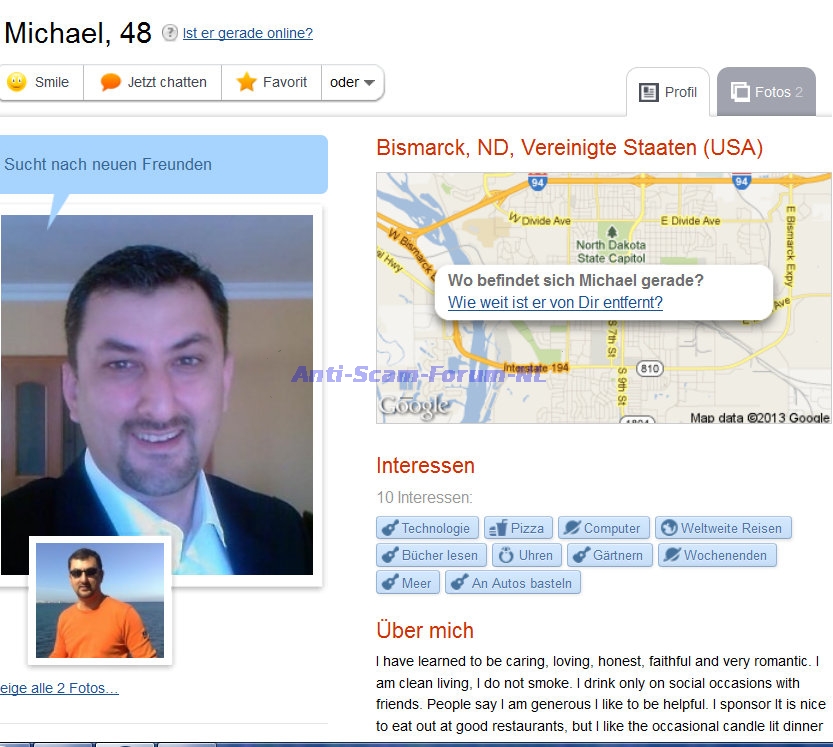Click the Jetzt chatten button
The width and height of the screenshot is (833, 747).
(152, 82)
